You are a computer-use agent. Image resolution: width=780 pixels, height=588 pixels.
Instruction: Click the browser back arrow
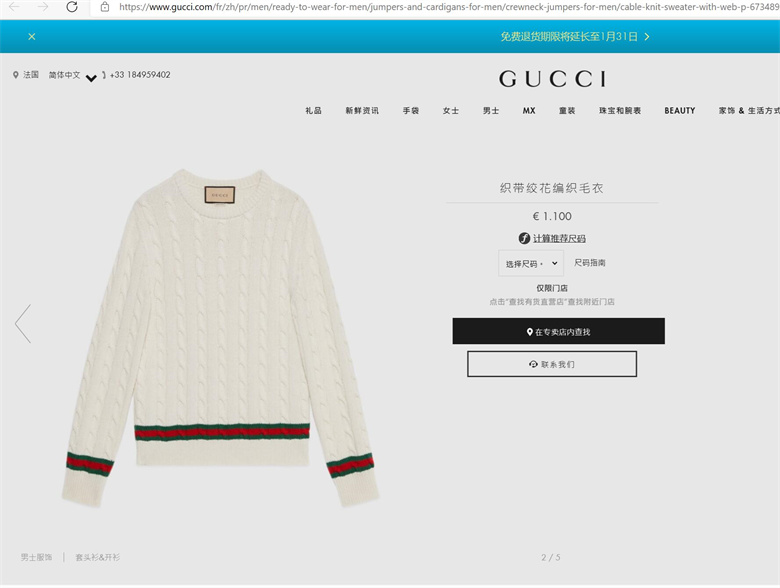click(x=14, y=7)
